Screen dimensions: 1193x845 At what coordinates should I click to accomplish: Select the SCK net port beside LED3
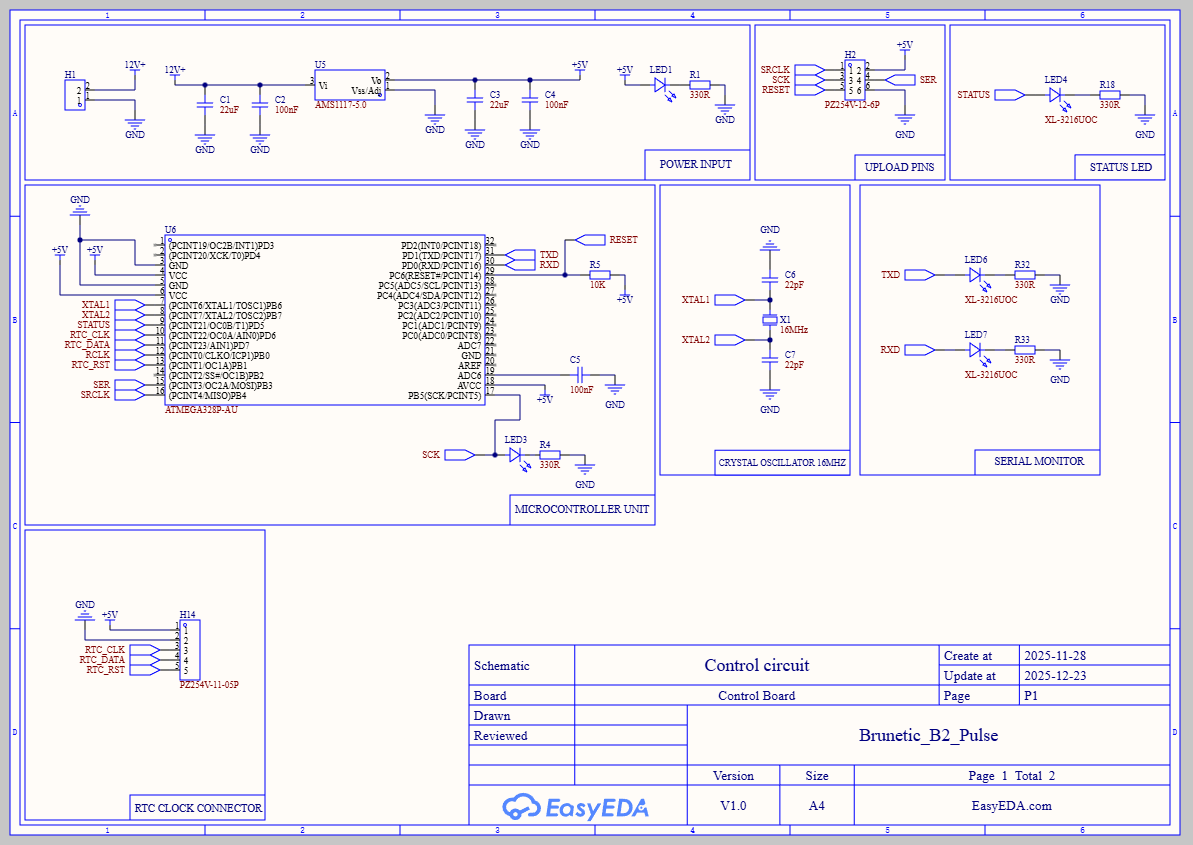(460, 455)
